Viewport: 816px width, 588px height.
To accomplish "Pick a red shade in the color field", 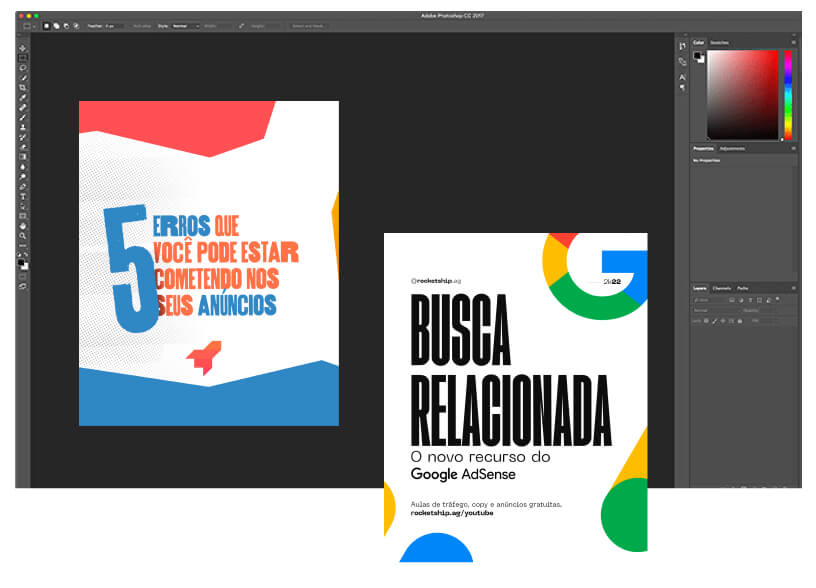I will [743, 95].
